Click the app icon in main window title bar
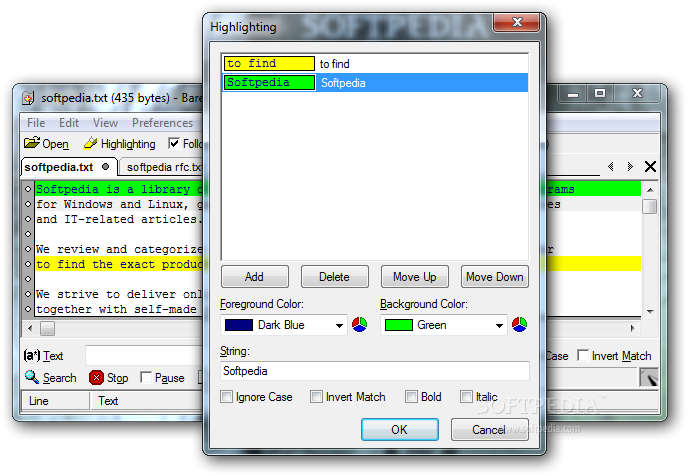 [29, 98]
